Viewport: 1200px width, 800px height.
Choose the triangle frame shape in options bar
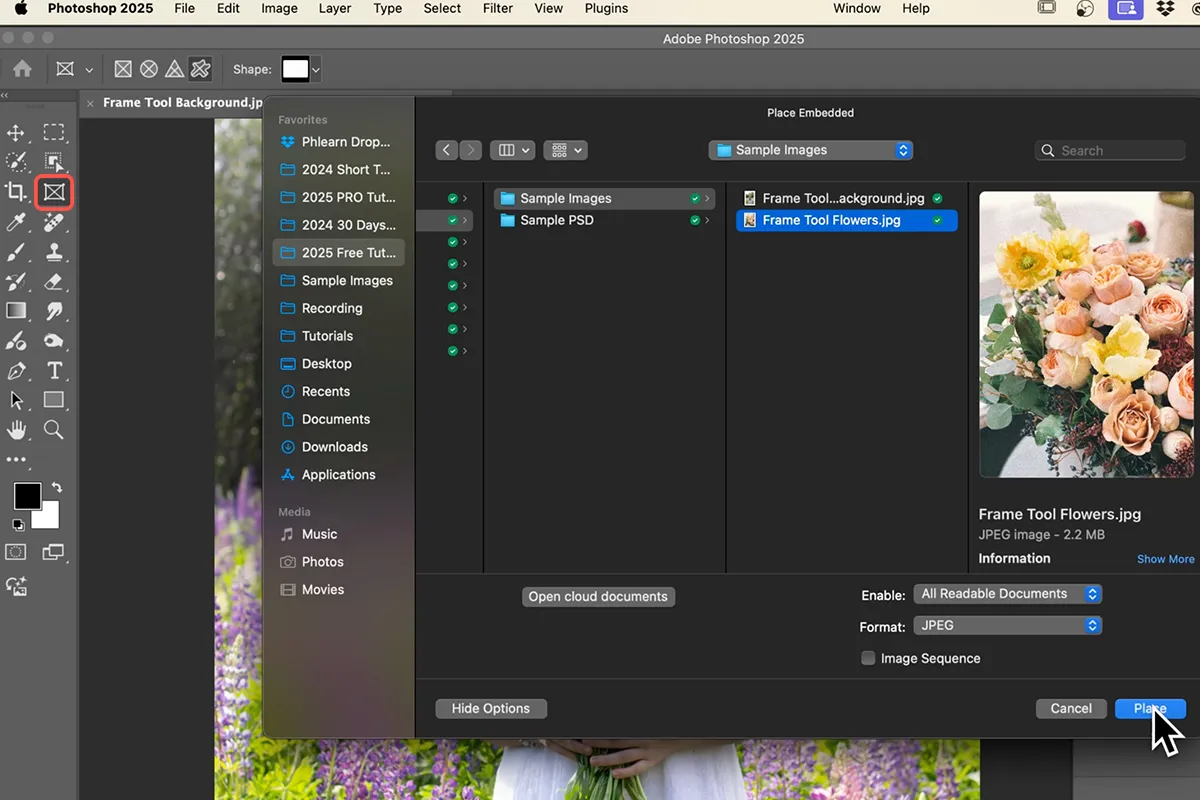[x=173, y=69]
